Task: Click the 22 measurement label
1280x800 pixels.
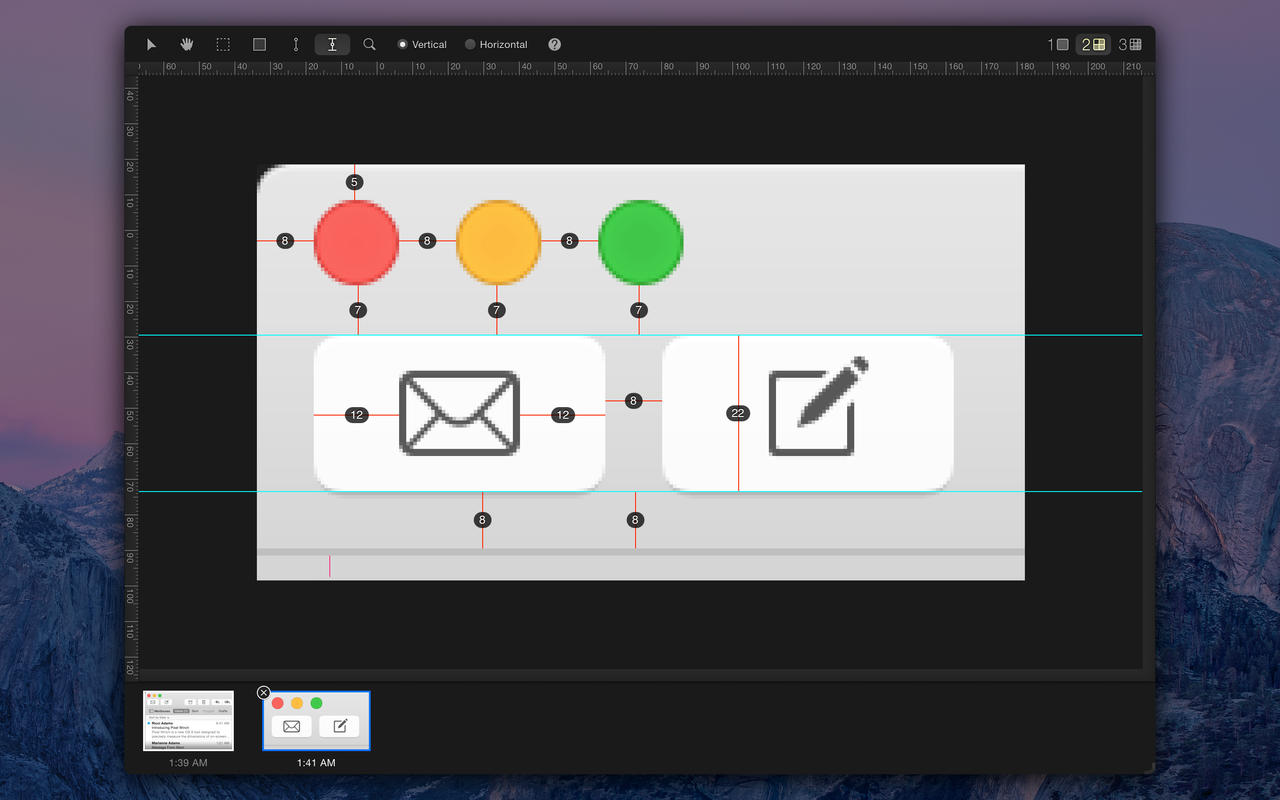Action: [x=738, y=413]
